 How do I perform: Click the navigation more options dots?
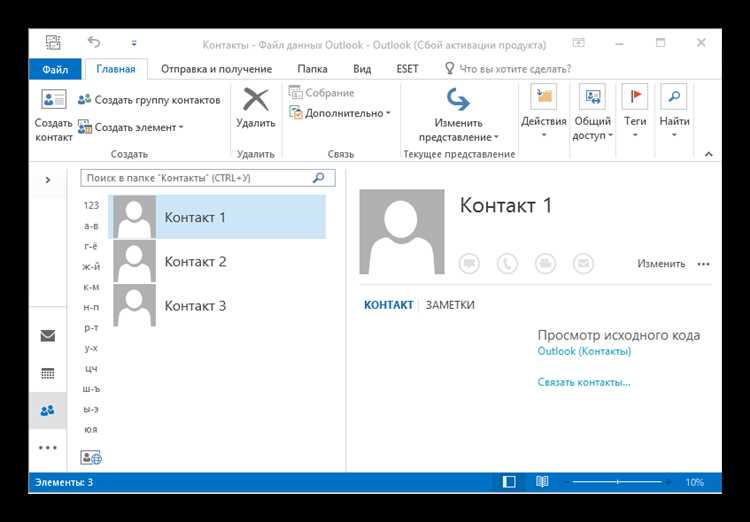tap(48, 448)
